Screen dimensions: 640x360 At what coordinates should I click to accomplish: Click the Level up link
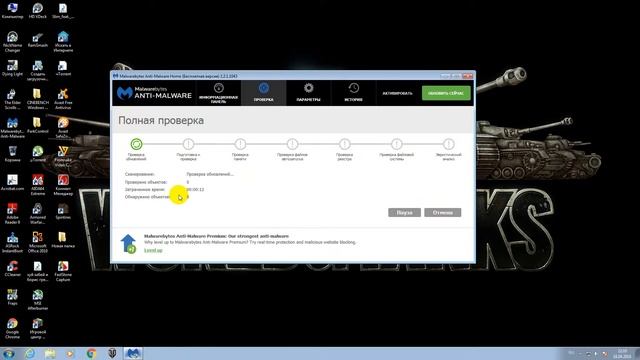(153, 250)
